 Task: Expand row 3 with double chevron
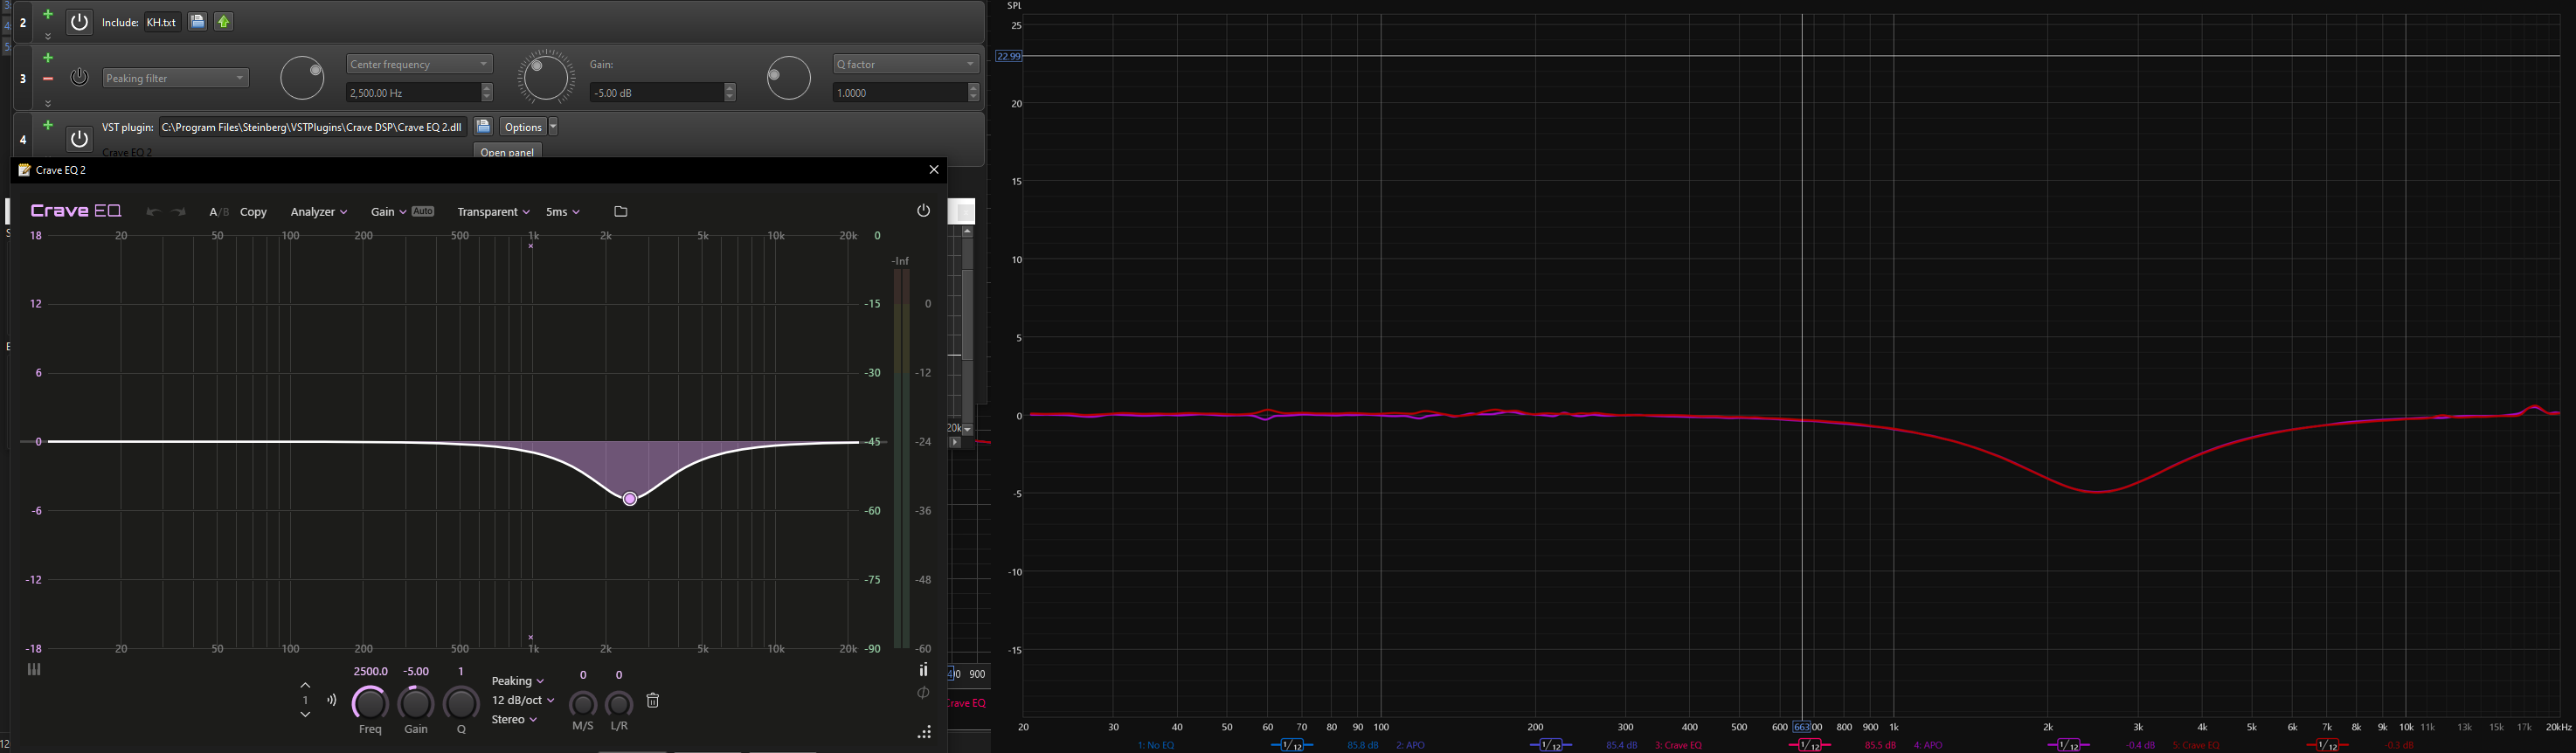pyautogui.click(x=47, y=102)
